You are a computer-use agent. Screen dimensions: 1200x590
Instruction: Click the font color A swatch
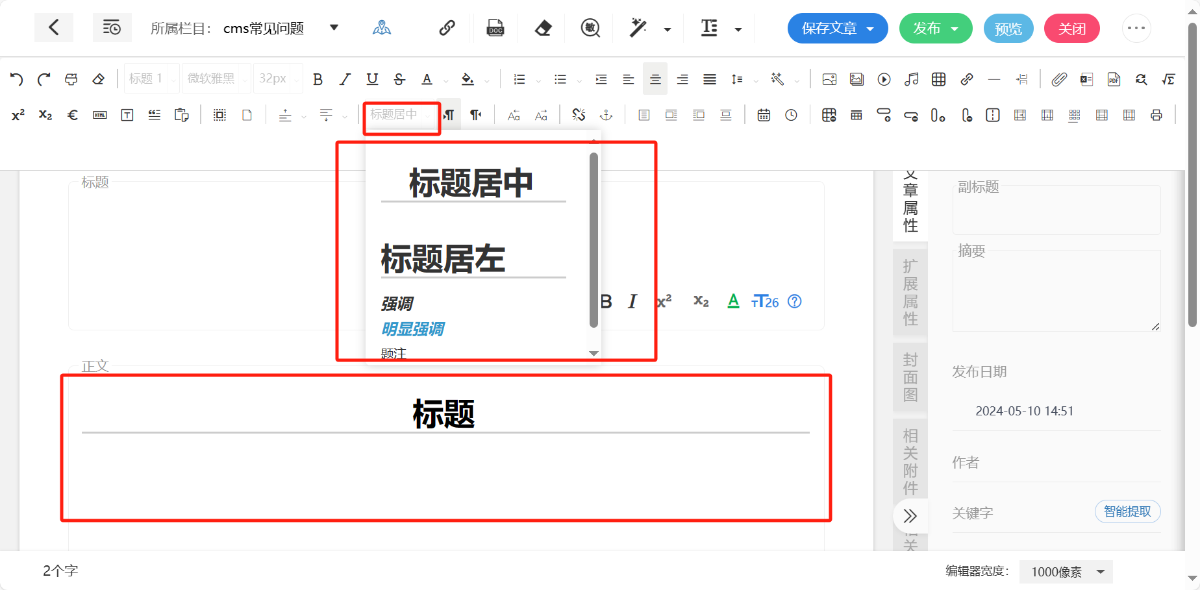coord(427,79)
